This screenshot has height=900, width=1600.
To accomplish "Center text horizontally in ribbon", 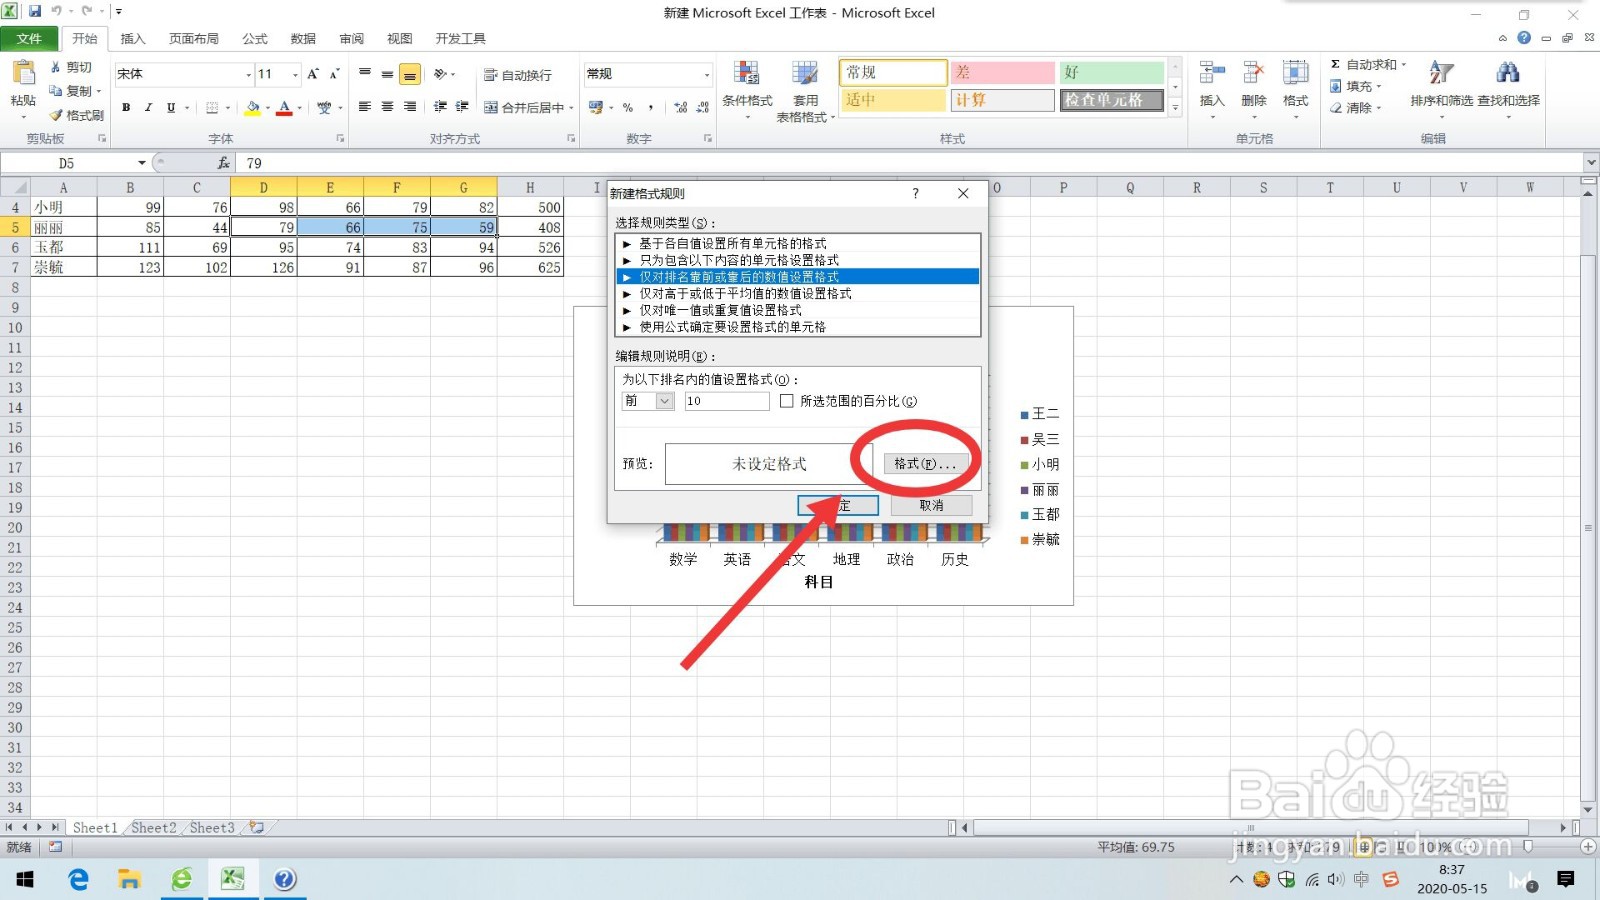I will 387,107.
